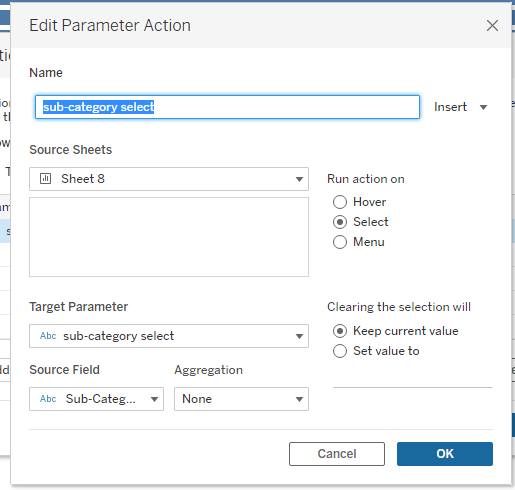Expand the Source Sheets Sheet 8 dropdown
515x490 pixels.
[169, 179]
